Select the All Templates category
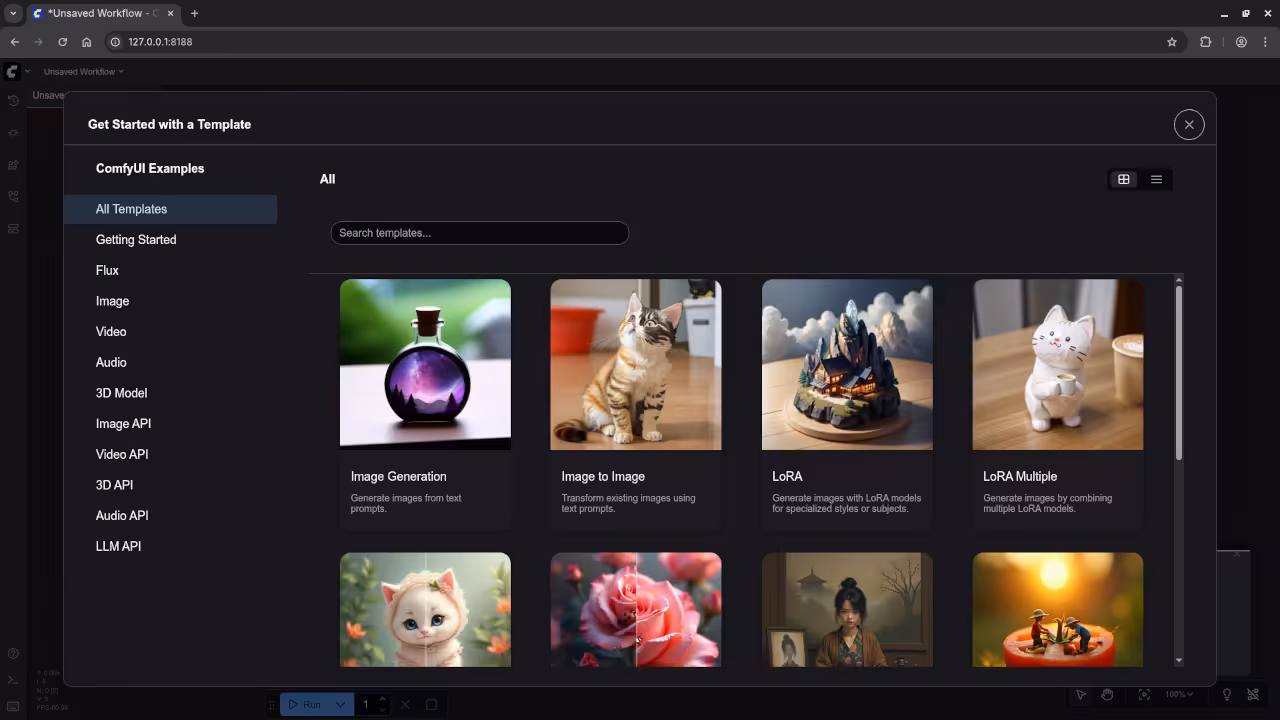This screenshot has height=720, width=1280. coord(170,209)
